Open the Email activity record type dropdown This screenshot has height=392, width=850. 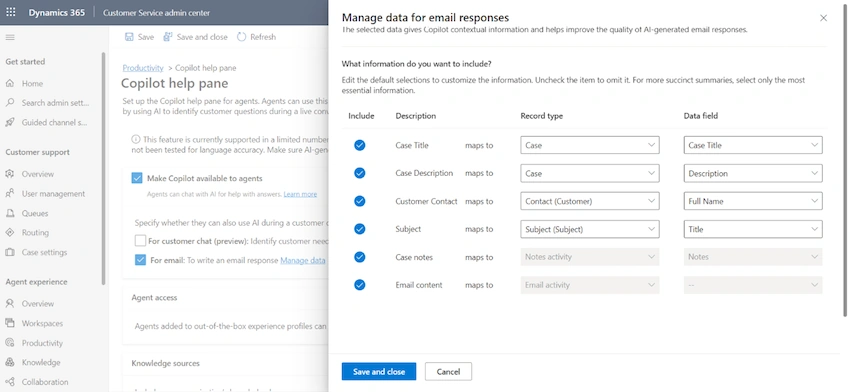pyautogui.click(x=590, y=285)
